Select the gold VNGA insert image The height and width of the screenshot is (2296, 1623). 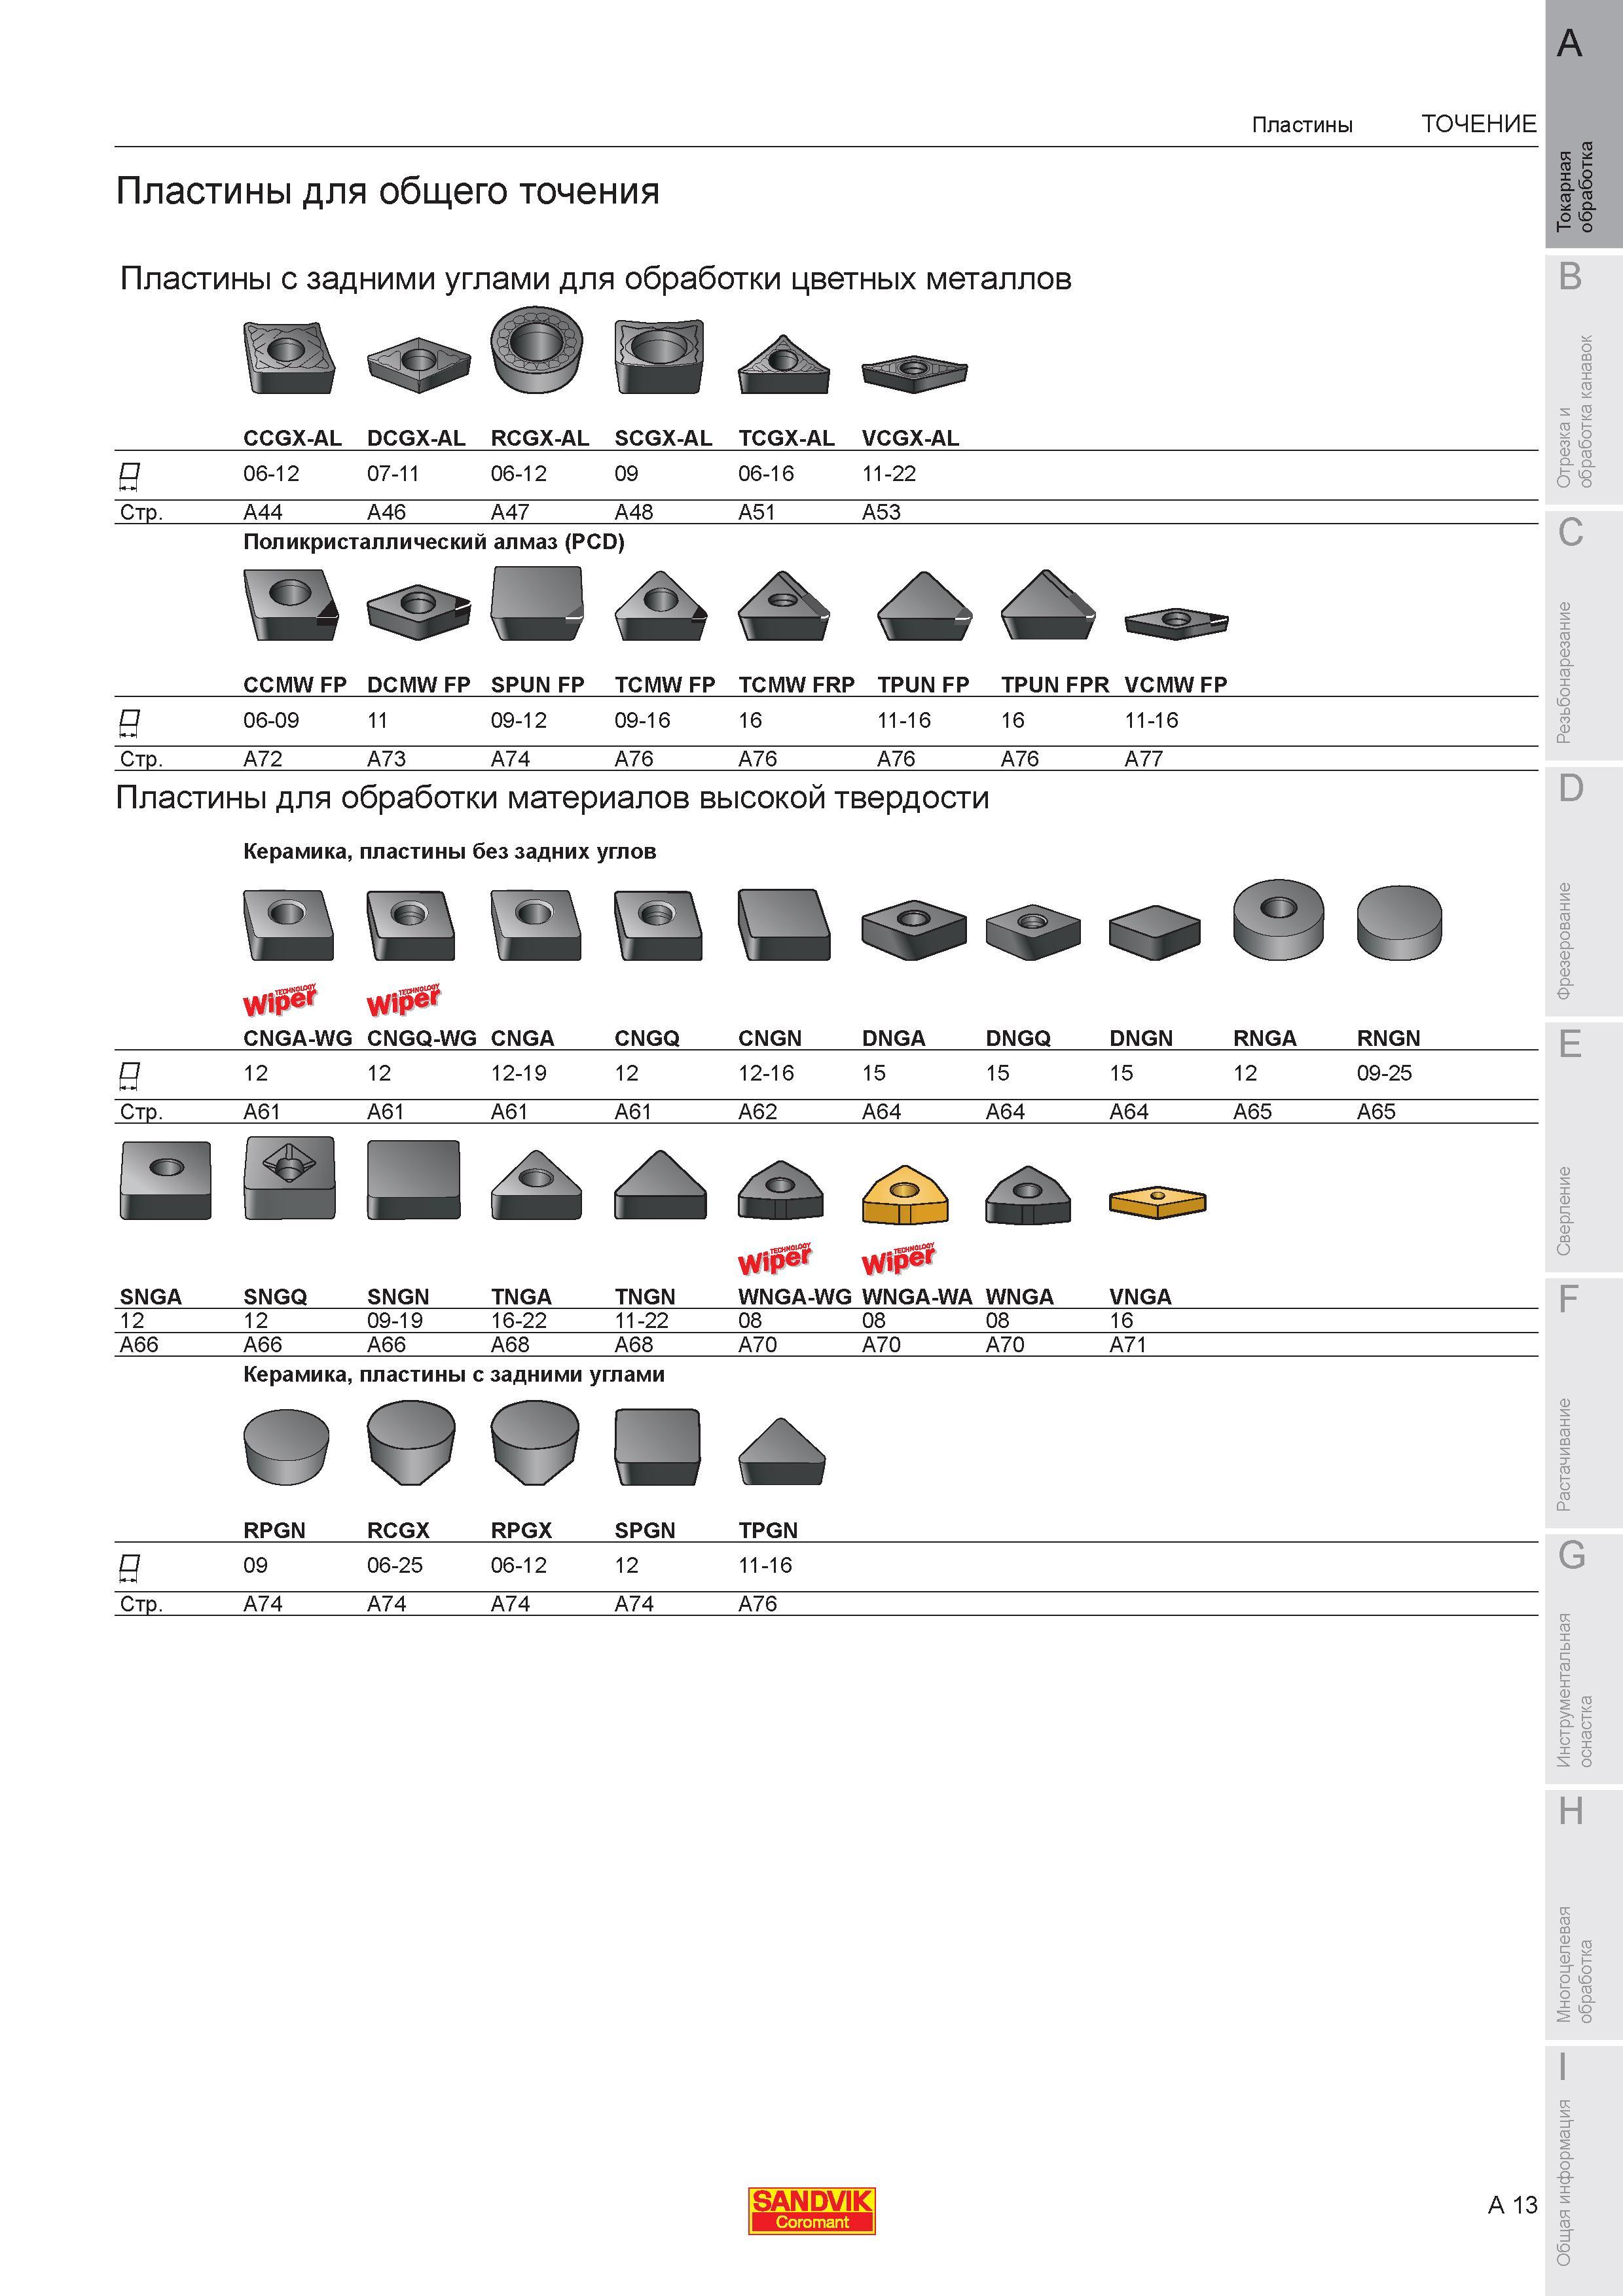[x=1157, y=1202]
